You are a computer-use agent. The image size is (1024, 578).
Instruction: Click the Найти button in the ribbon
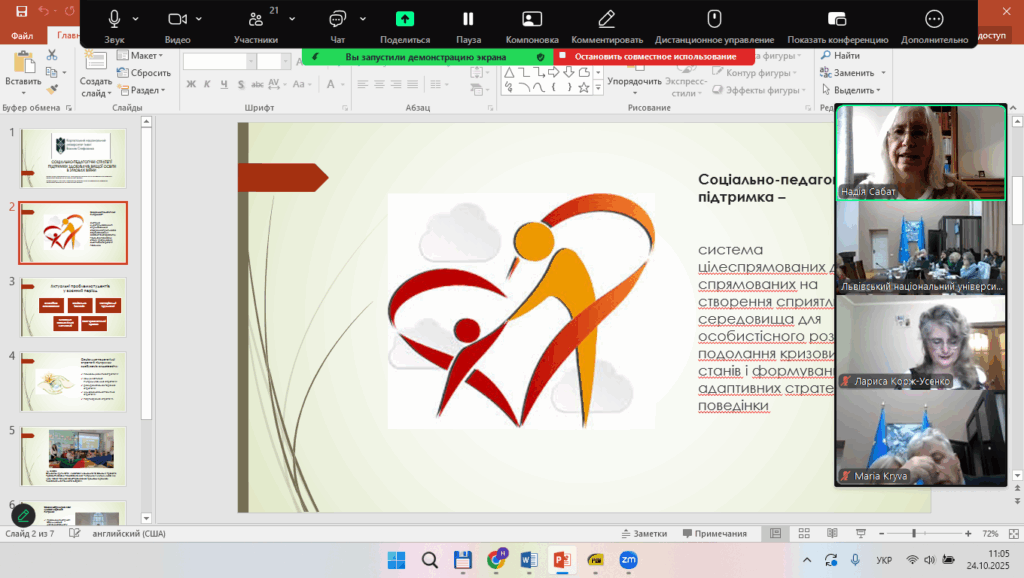point(840,56)
